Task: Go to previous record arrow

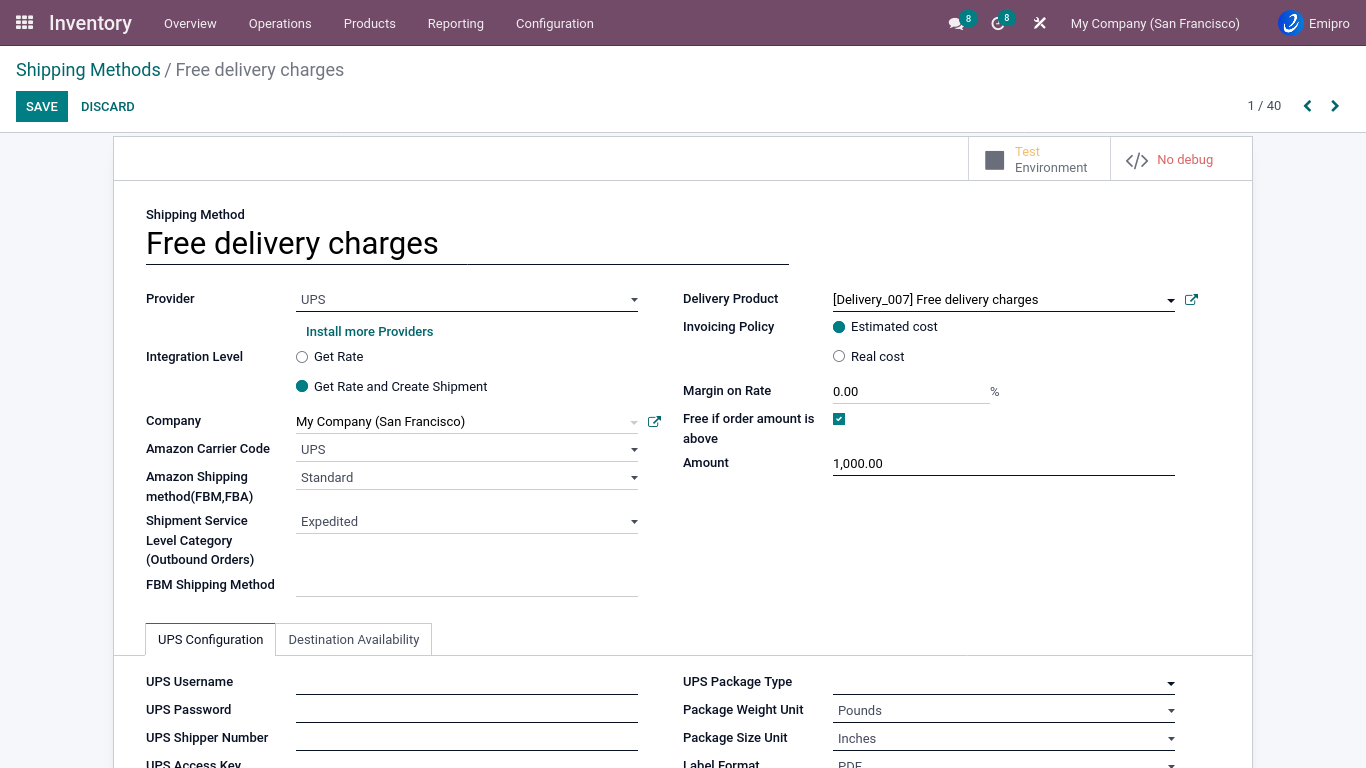Action: tap(1307, 106)
